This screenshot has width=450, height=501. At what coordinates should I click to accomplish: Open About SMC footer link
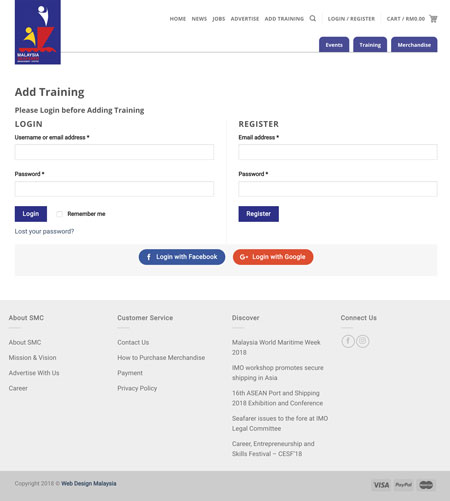[25, 342]
